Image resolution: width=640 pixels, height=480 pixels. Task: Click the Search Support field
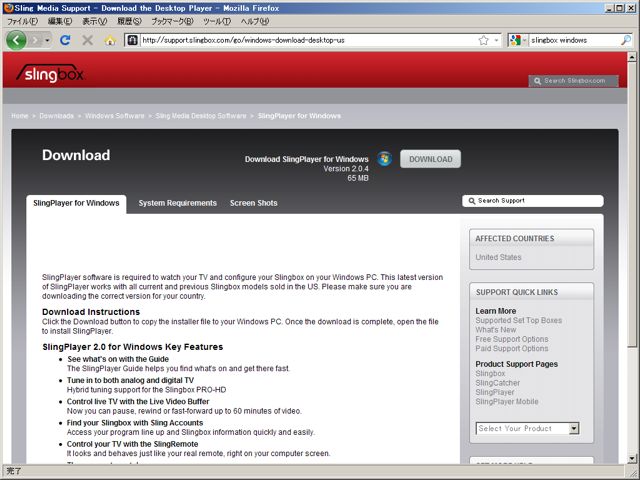533,201
